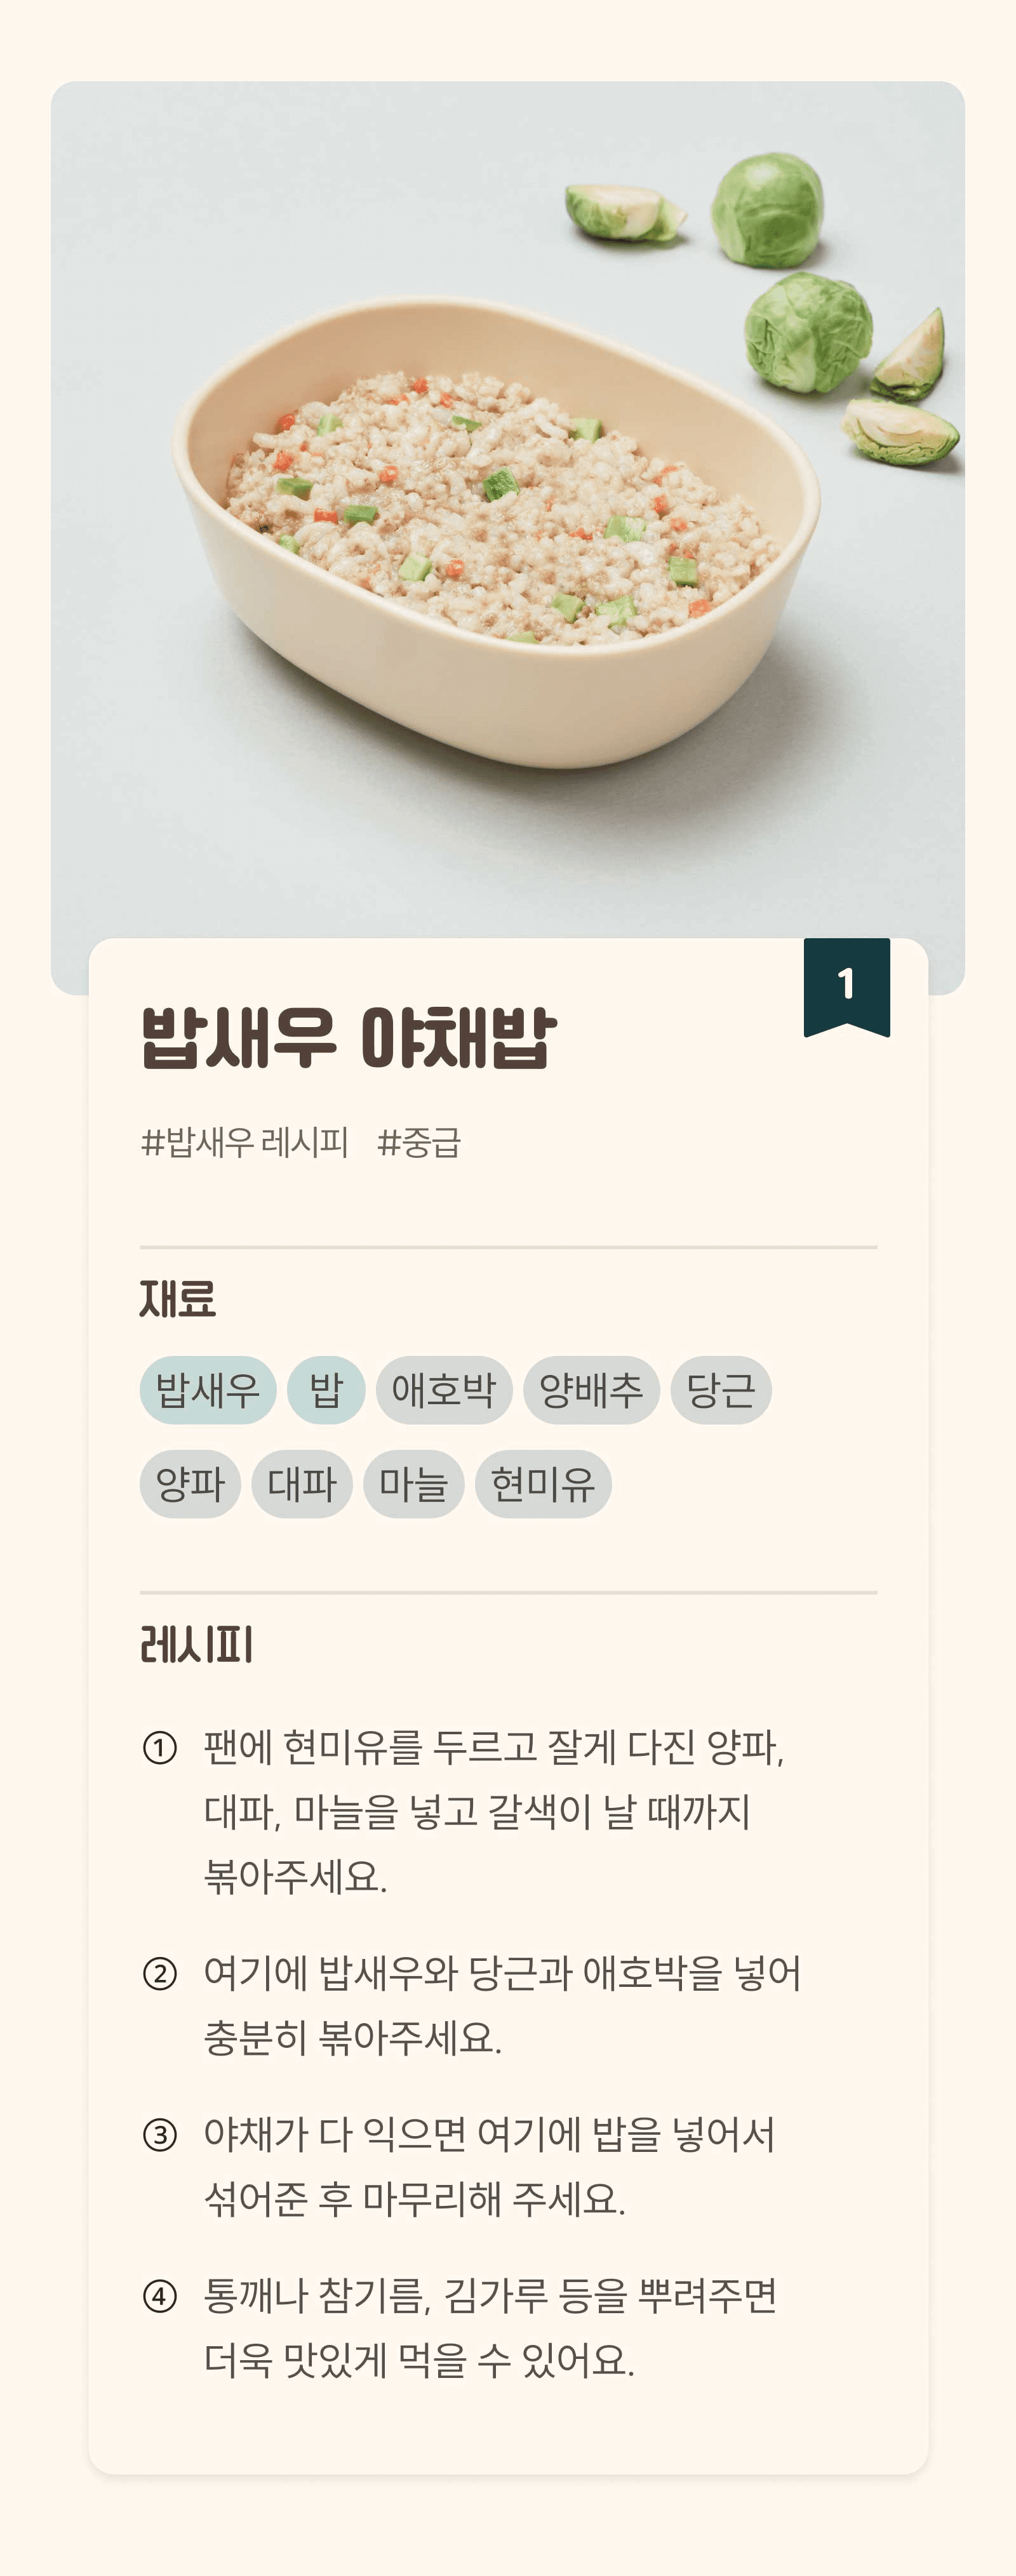Click the circled step 3 number
The width and height of the screenshot is (1016, 2576).
(160, 2135)
